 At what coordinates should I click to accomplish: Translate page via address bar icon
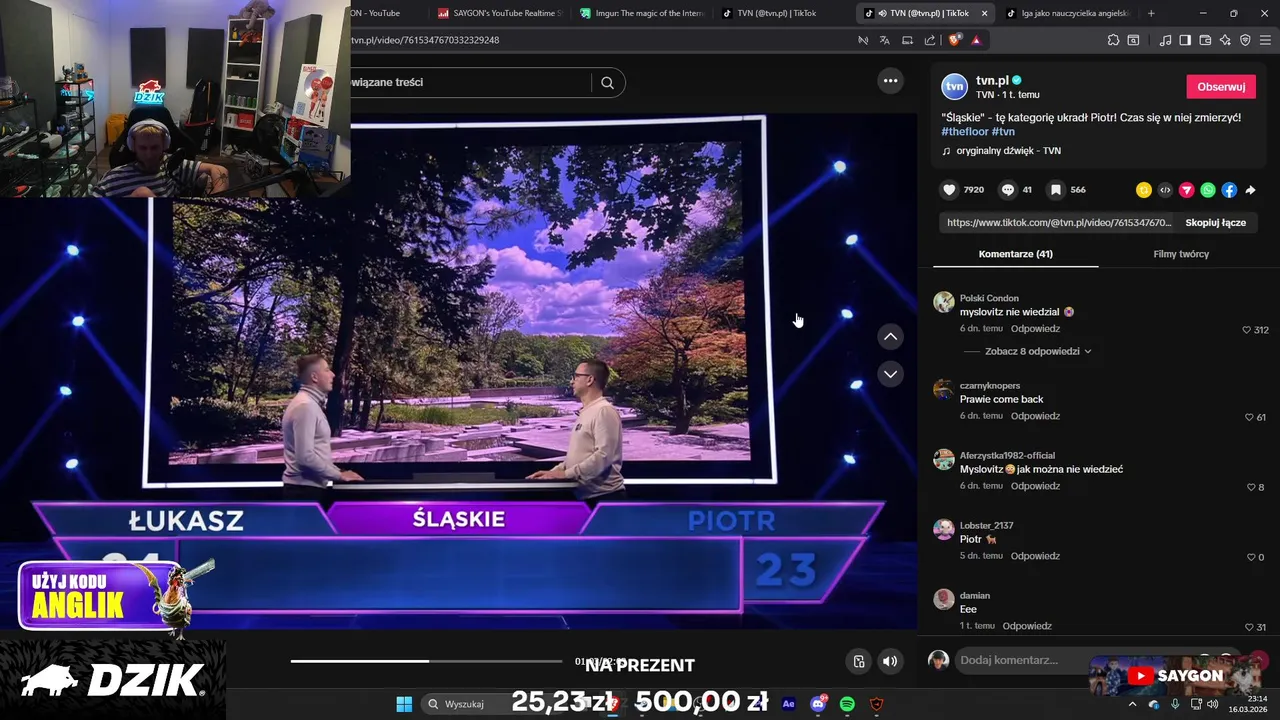(x=885, y=40)
